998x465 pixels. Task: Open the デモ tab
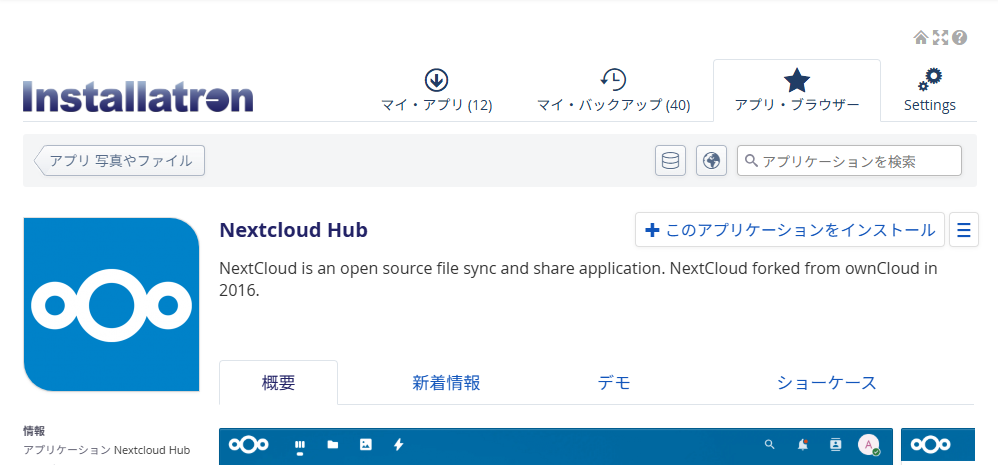[614, 383]
